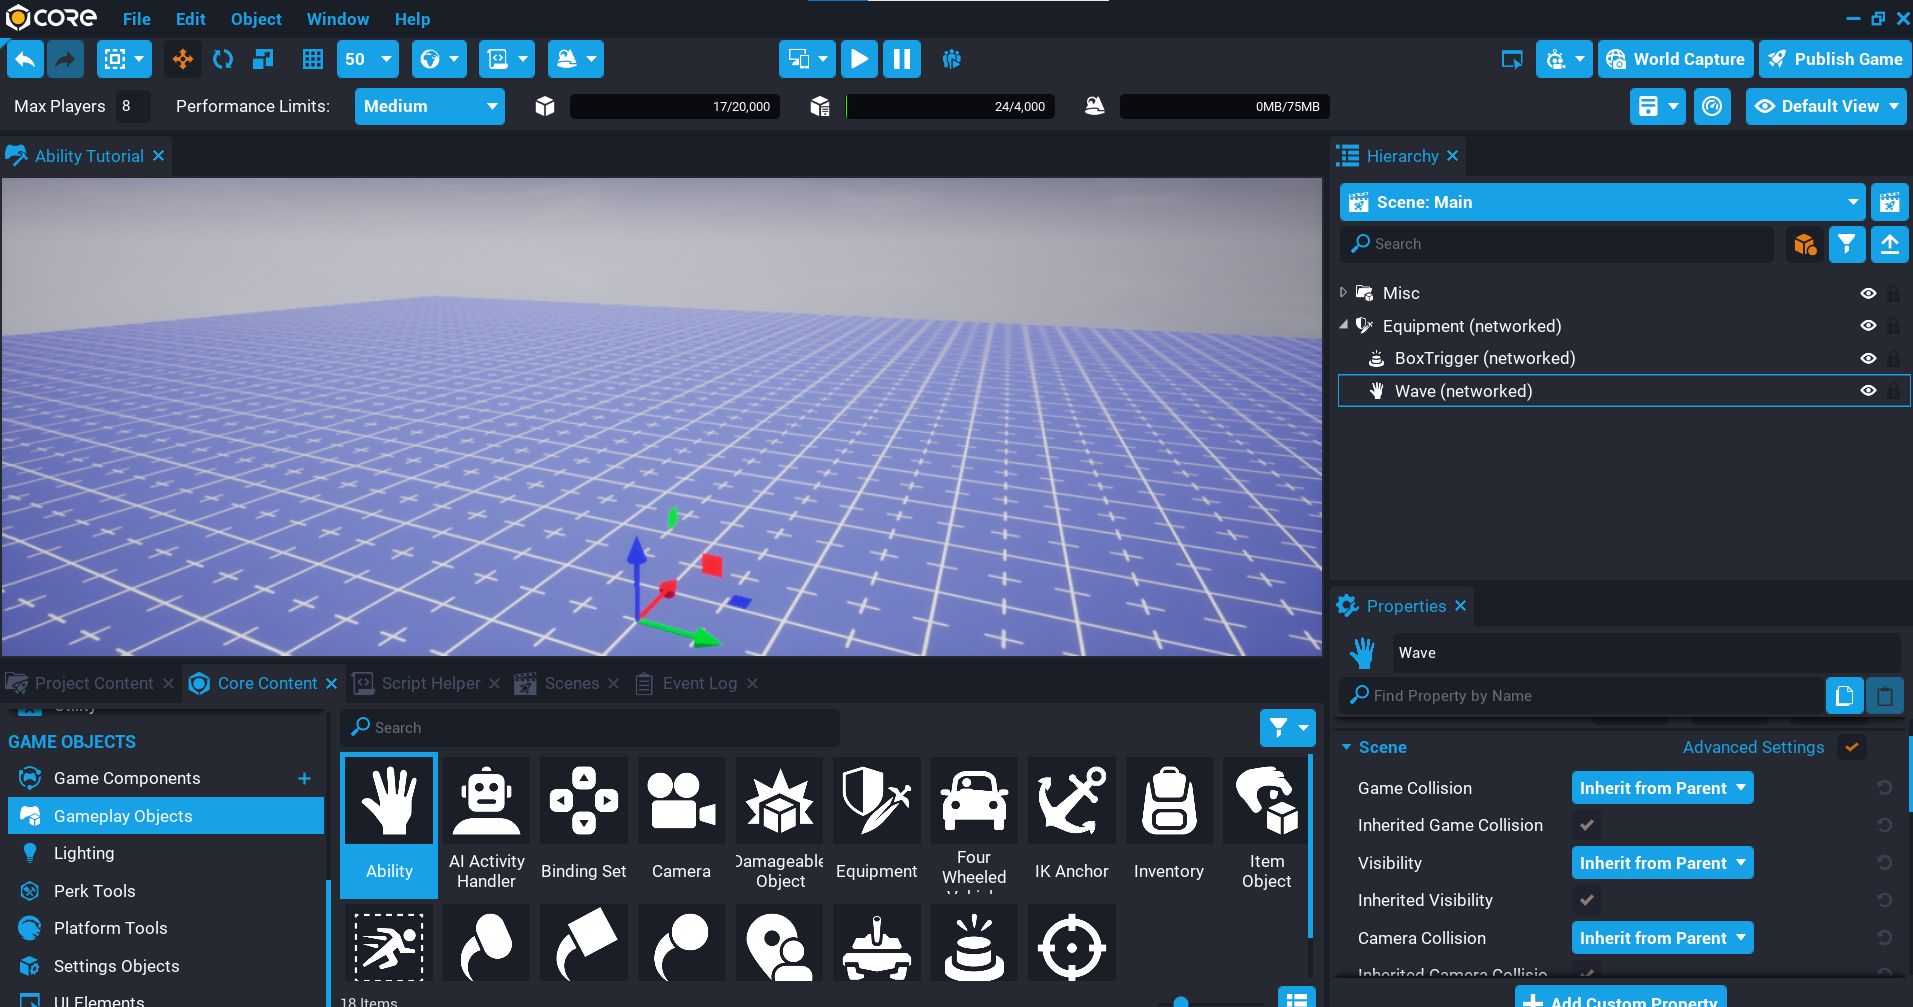Switch to the Script Helper tab
The width and height of the screenshot is (1913, 1007).
click(x=430, y=683)
